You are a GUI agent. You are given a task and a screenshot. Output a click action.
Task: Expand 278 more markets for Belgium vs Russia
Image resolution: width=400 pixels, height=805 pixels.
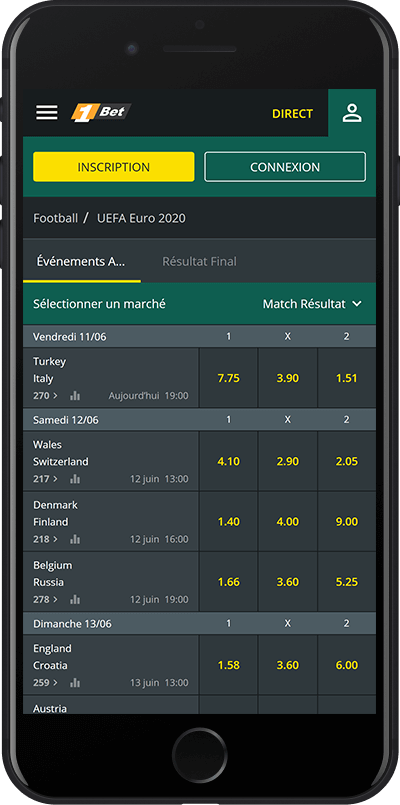46,599
